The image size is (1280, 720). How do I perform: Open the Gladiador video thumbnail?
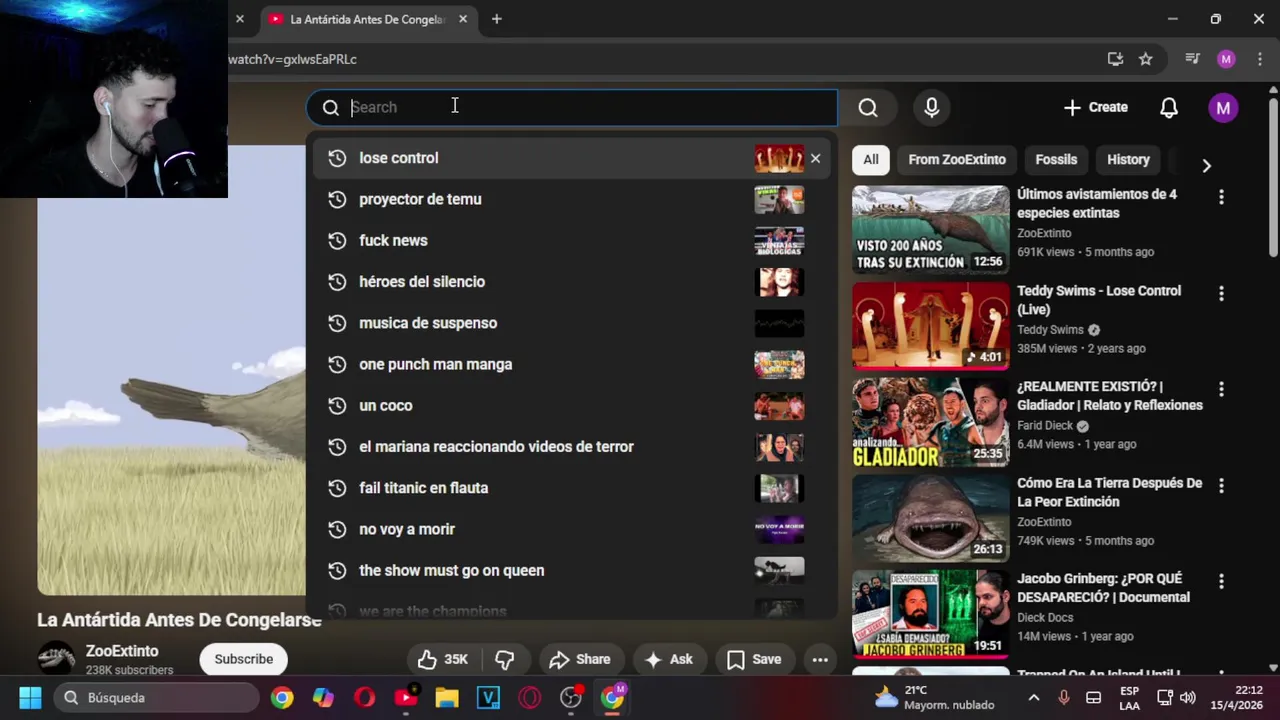pos(931,422)
